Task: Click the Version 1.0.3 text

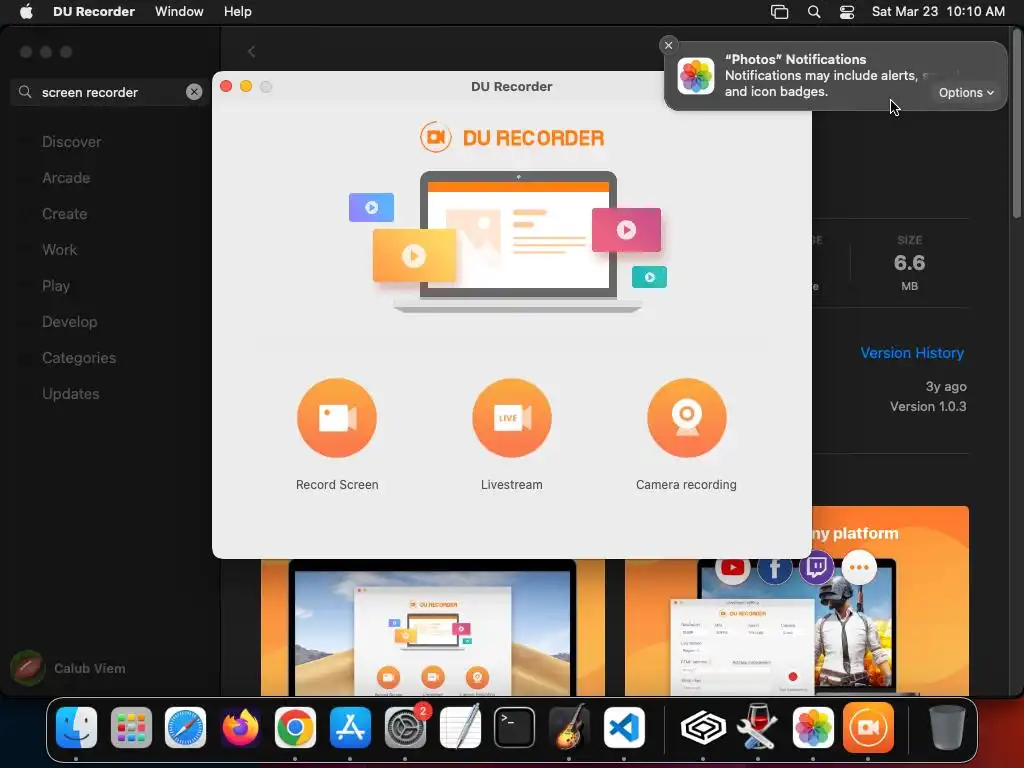Action: pyautogui.click(x=927, y=406)
